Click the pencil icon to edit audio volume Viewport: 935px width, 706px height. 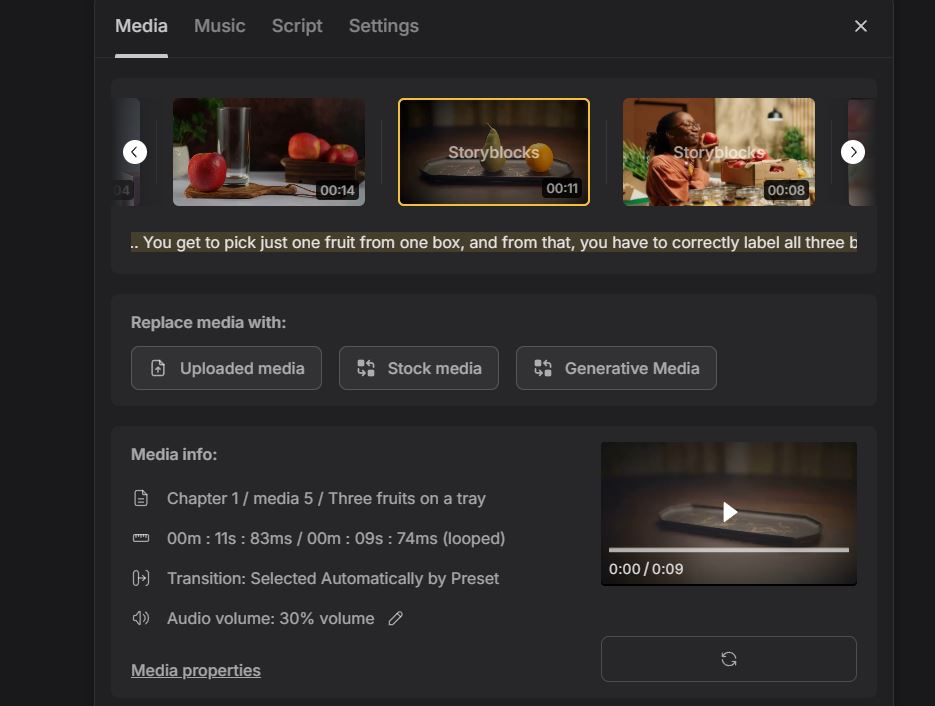pos(396,619)
